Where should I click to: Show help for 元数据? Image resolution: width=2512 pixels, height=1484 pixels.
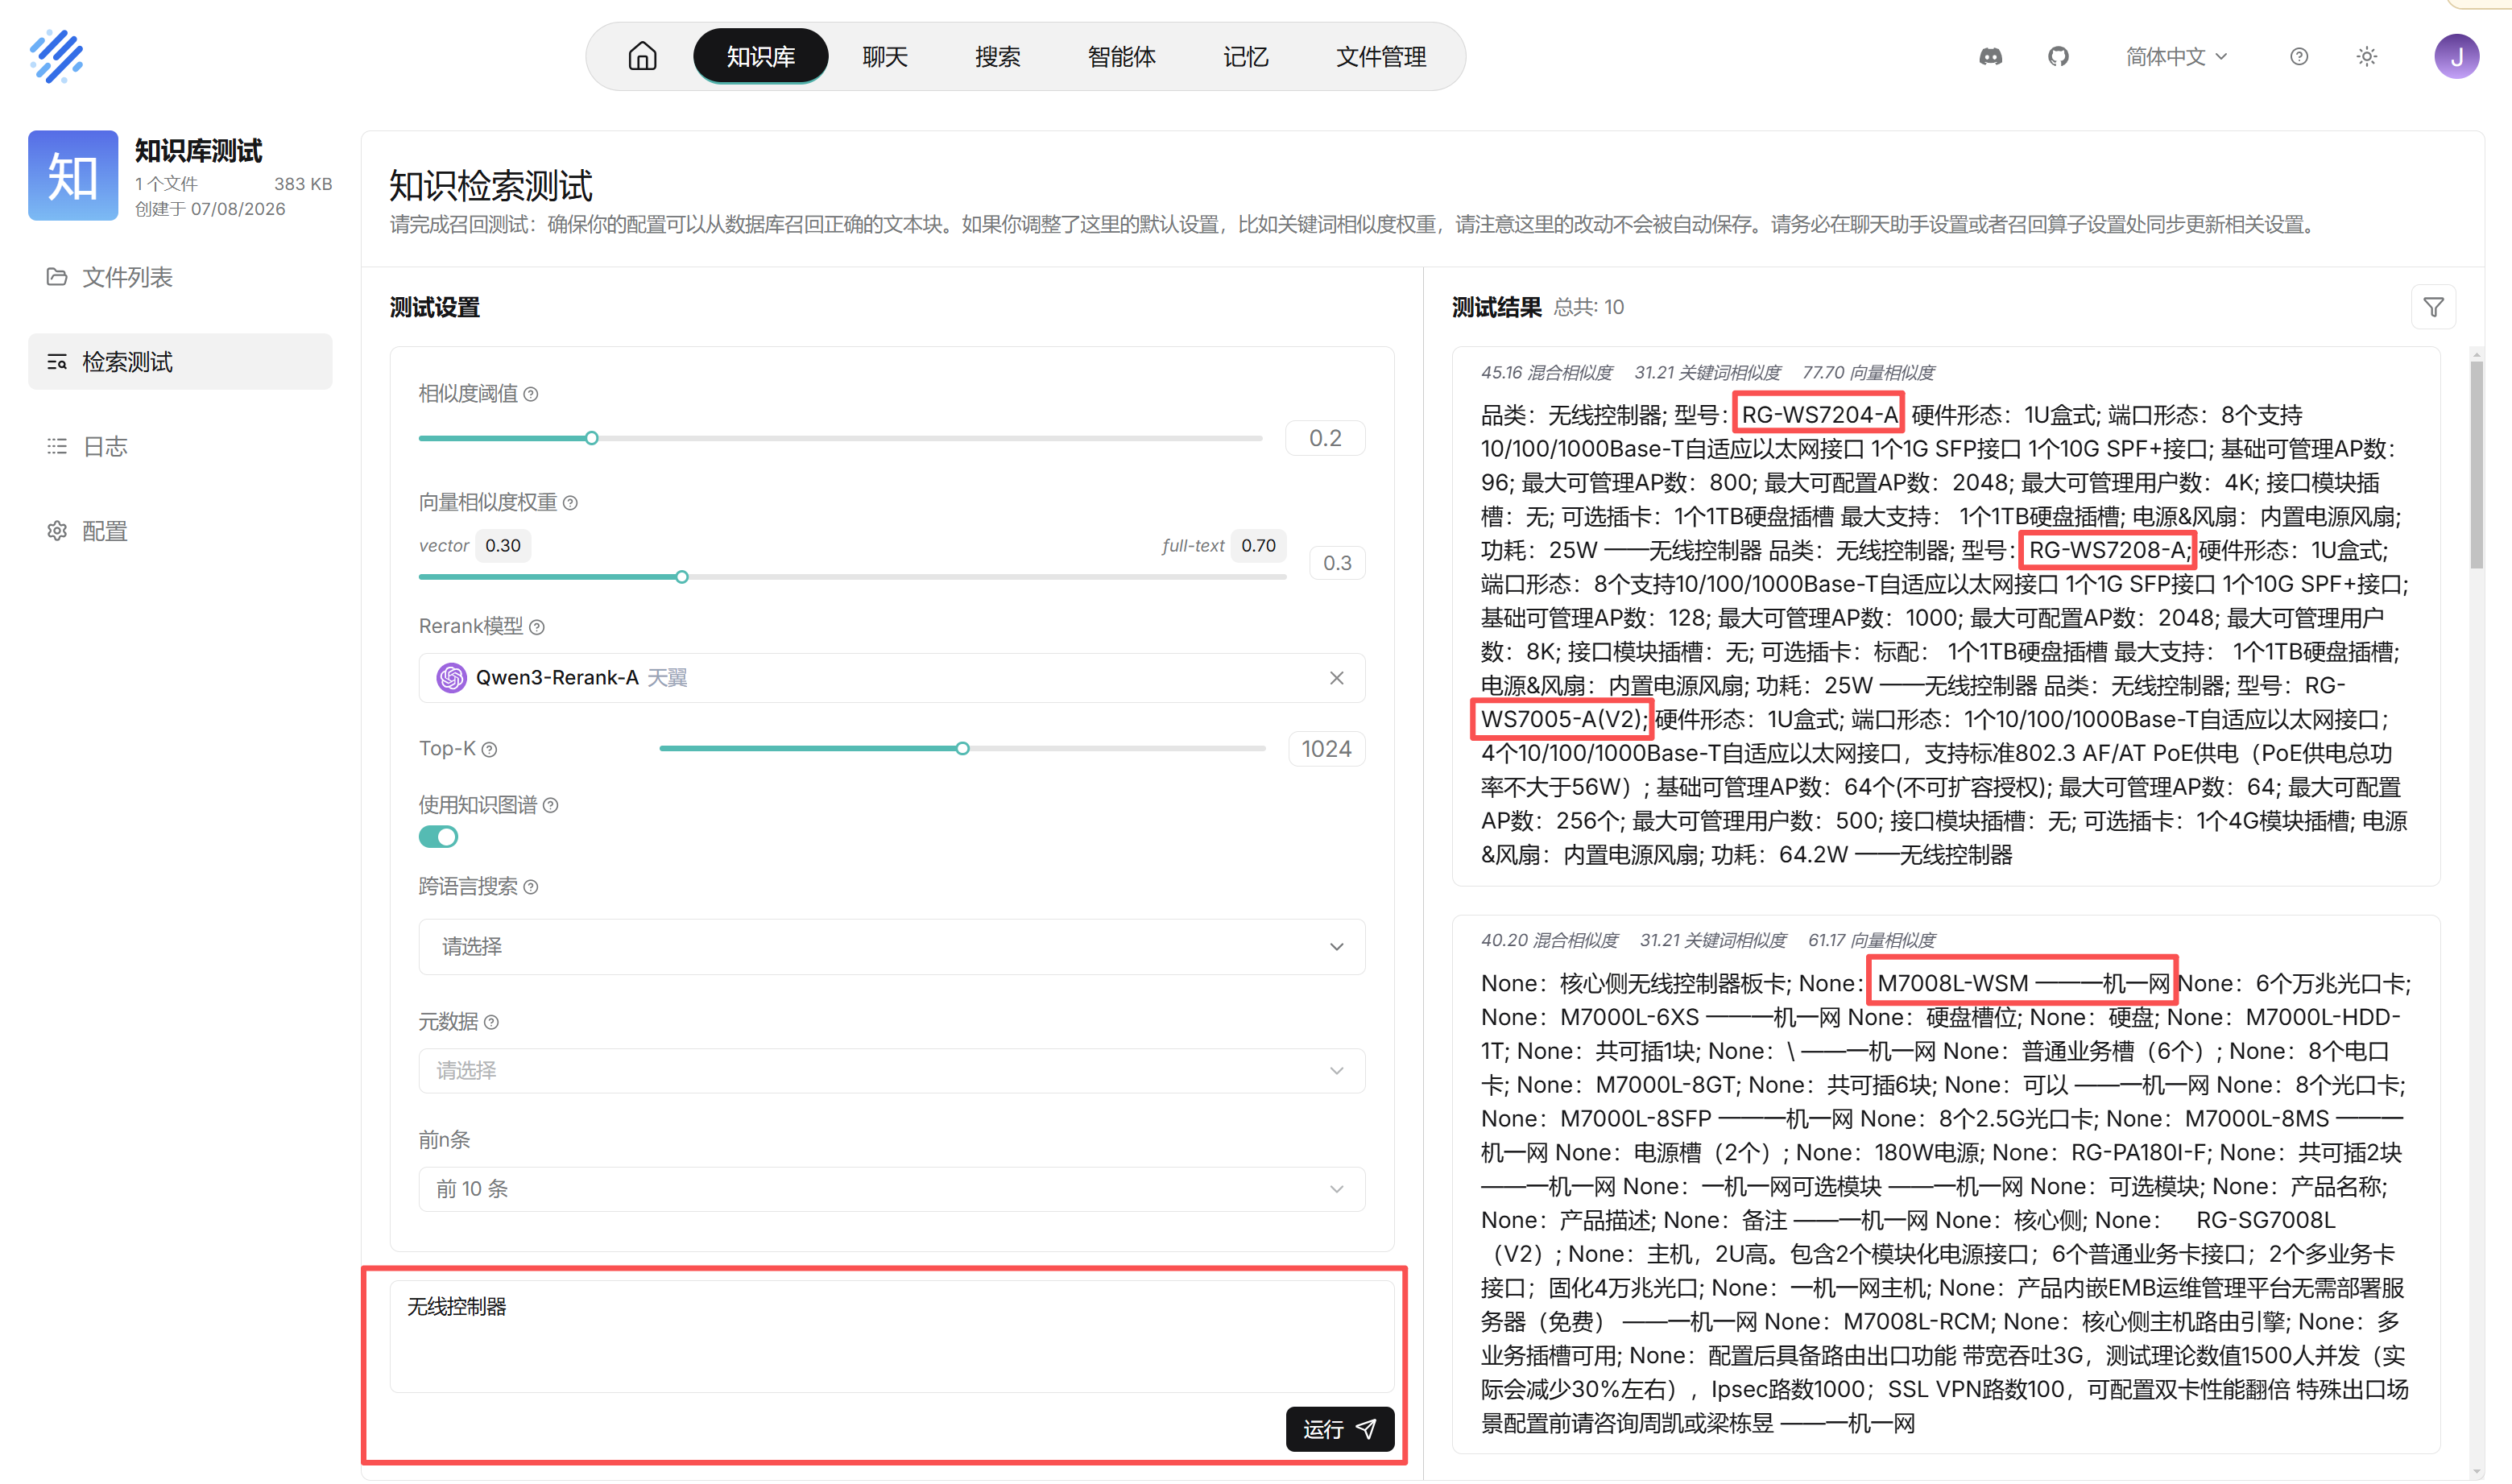tap(491, 1021)
